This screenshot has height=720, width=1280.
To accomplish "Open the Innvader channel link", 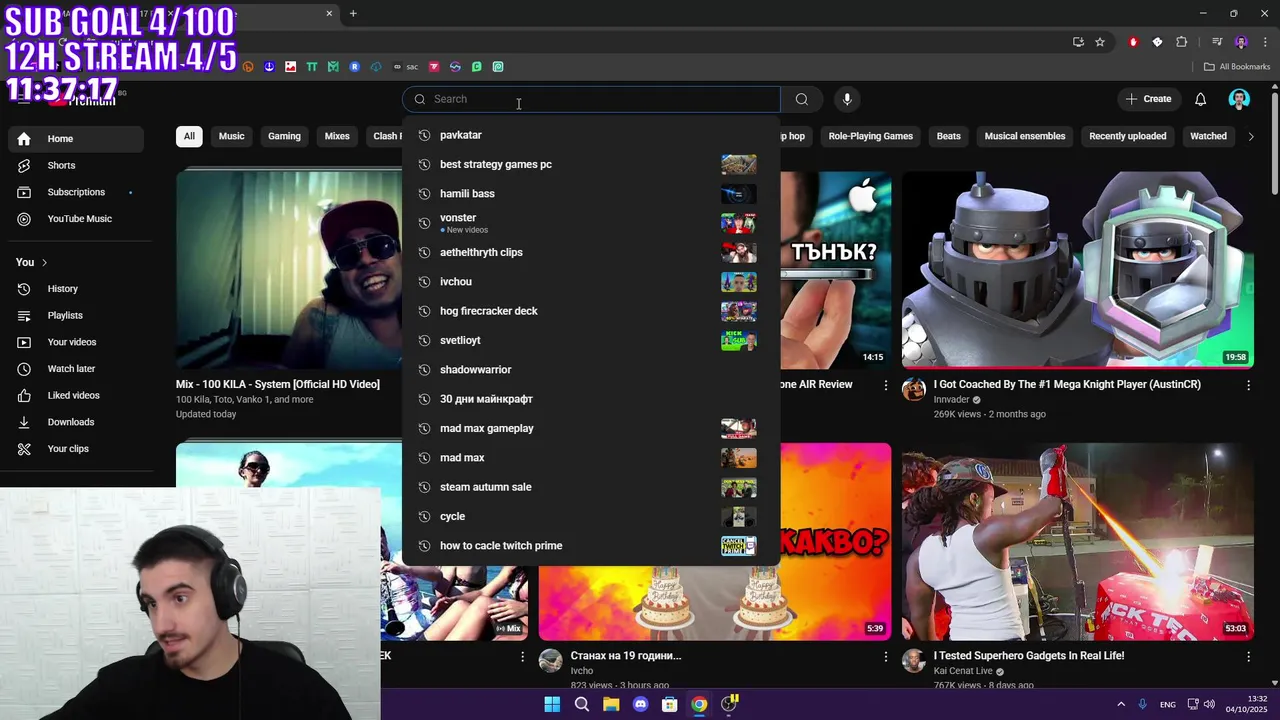I will point(951,400).
